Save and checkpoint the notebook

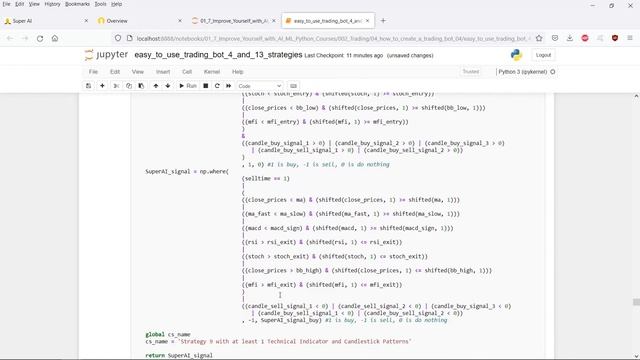coord(88,86)
